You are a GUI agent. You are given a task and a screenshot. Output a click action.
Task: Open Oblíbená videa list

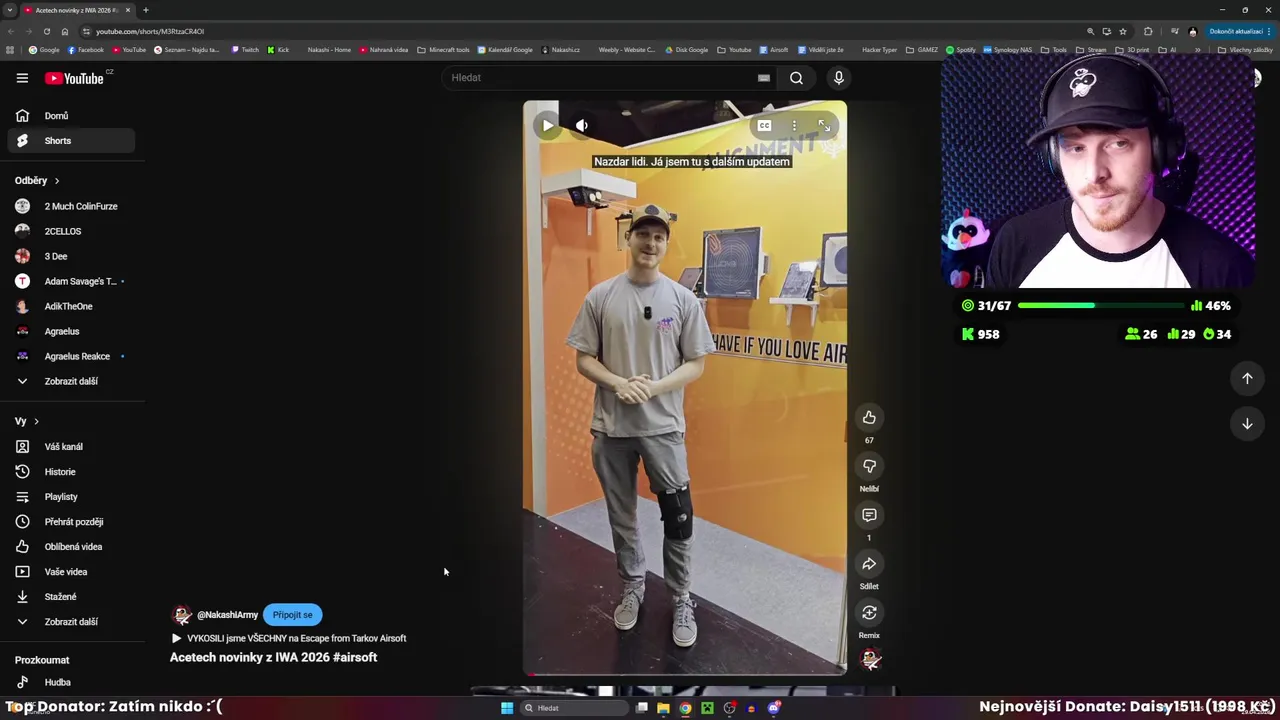[x=71, y=547]
